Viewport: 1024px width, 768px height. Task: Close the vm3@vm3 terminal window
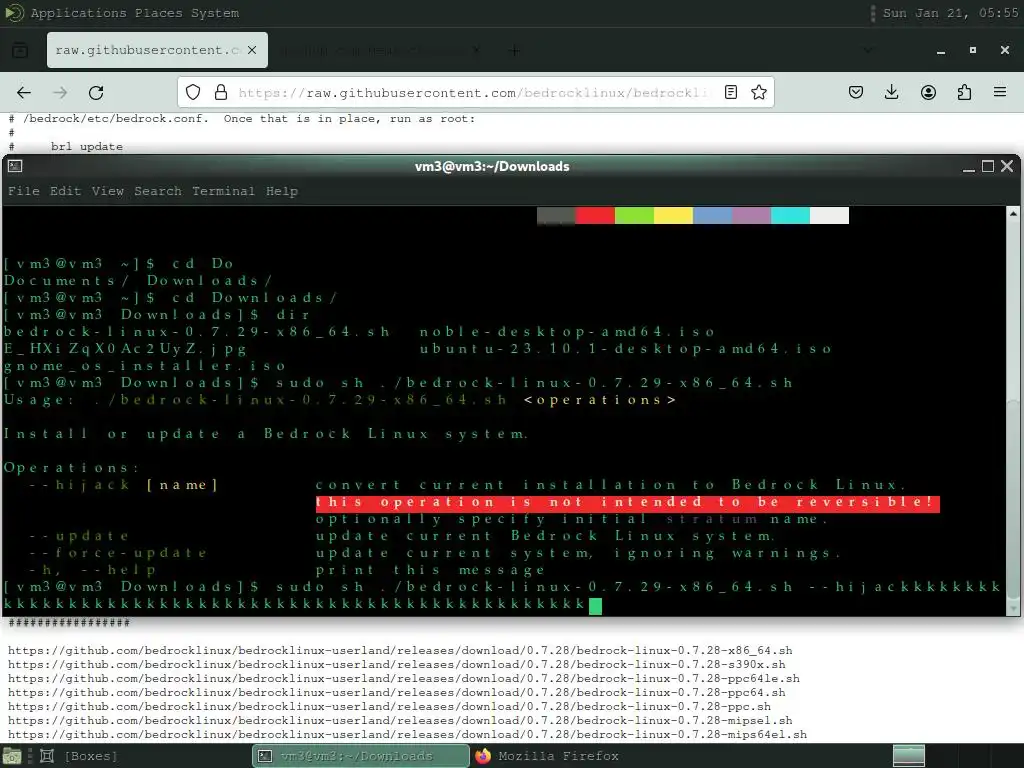coord(1007,167)
